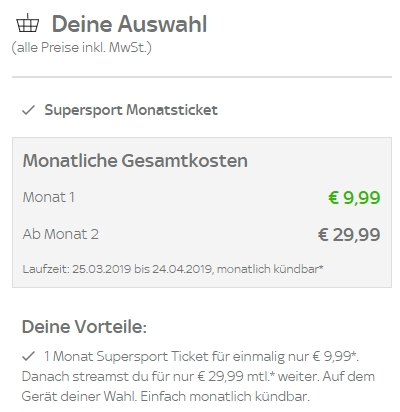The image size is (400, 412).
Task: Click the € 29,99 monthly price
Action: click(x=349, y=234)
